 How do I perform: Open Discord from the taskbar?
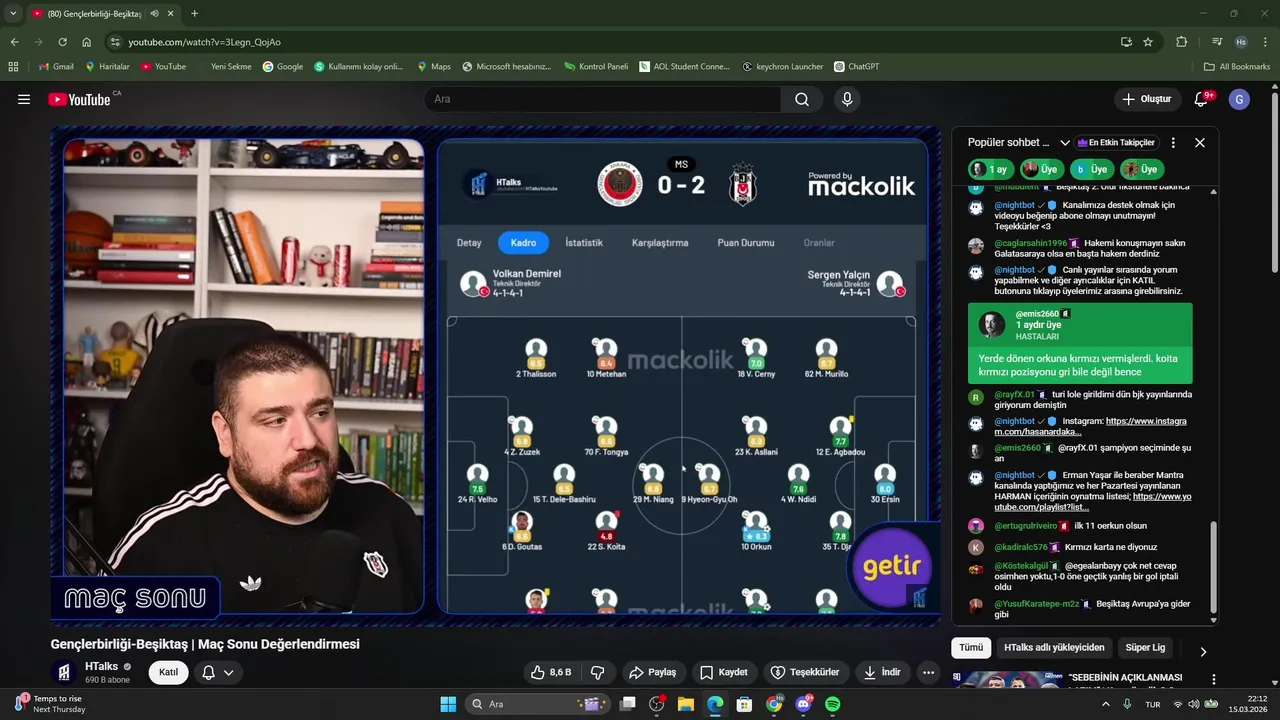click(804, 704)
